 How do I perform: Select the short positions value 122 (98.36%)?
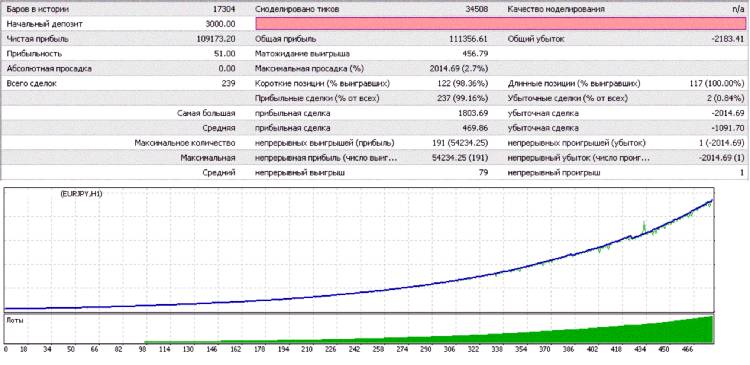click(463, 83)
